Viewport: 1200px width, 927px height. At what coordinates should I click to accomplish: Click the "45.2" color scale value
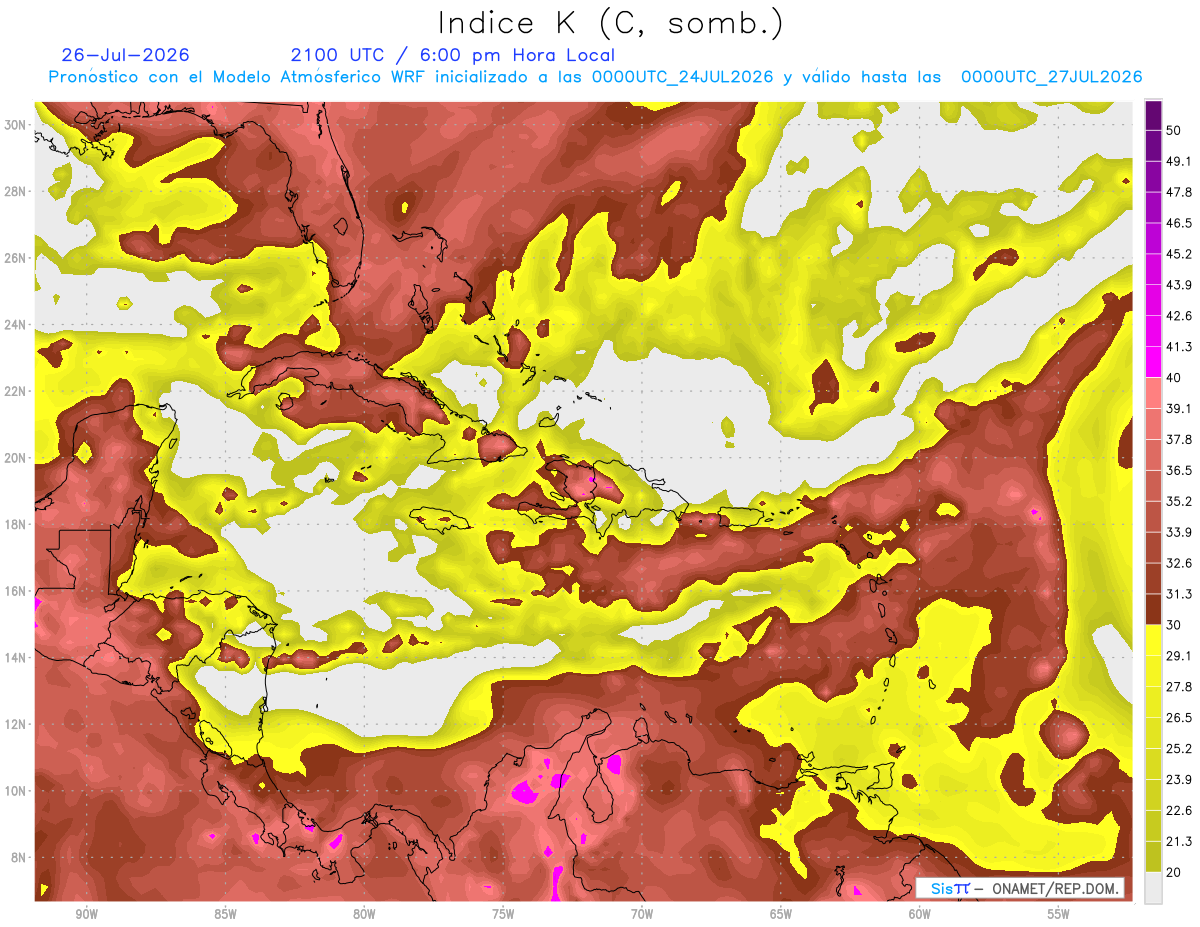1179,255
